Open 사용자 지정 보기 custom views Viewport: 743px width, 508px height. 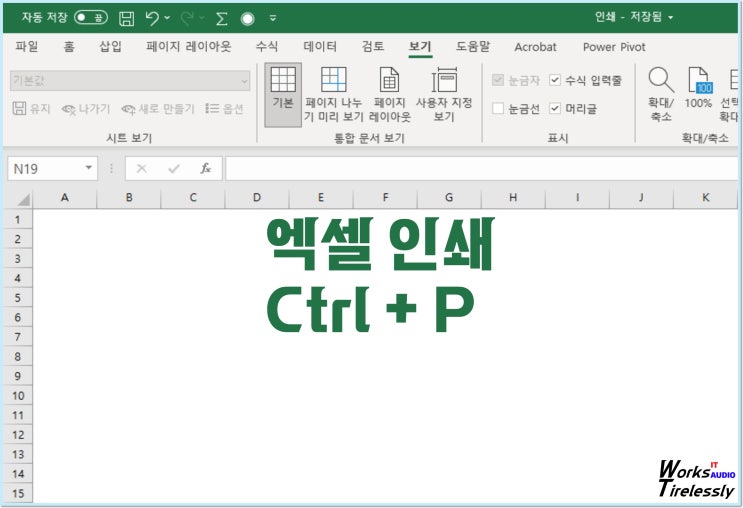pyautogui.click(x=444, y=95)
